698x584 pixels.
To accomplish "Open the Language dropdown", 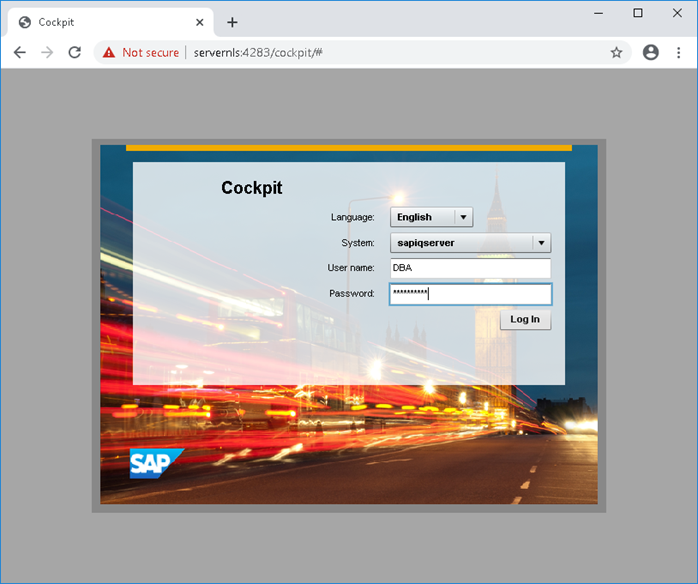I will pyautogui.click(x=431, y=217).
